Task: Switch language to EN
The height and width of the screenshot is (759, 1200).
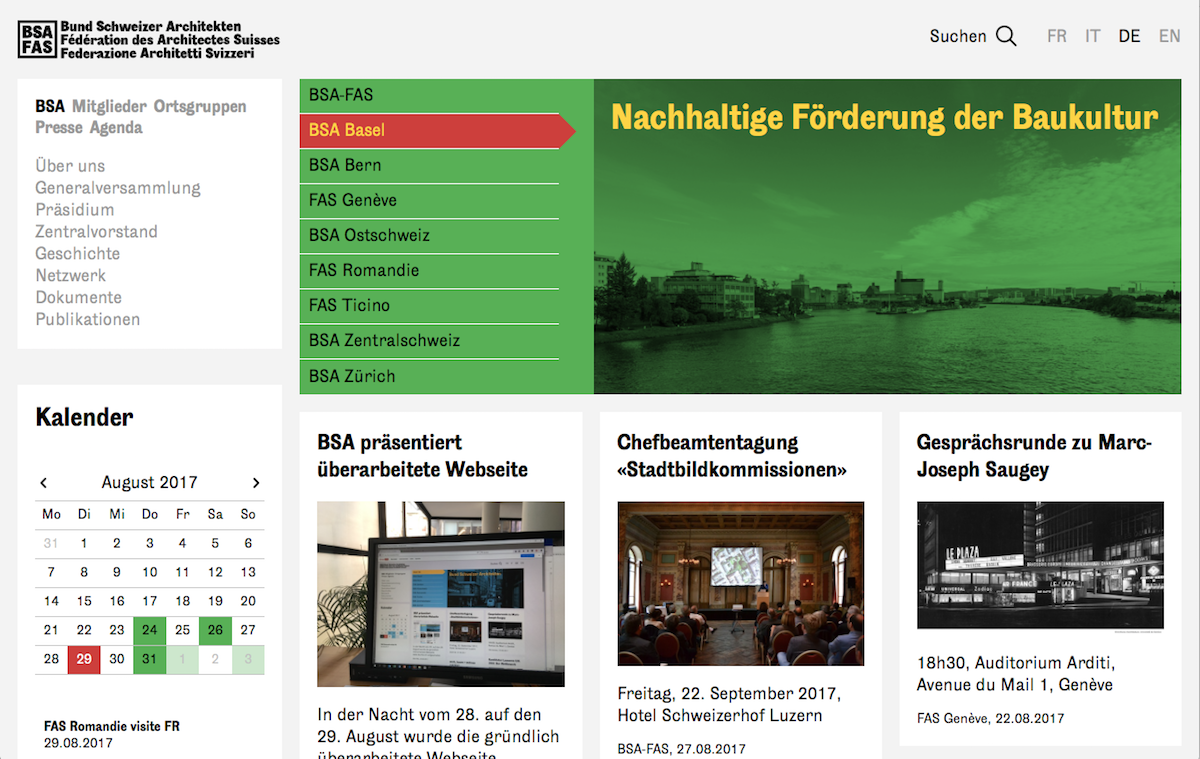Action: [x=1169, y=37]
